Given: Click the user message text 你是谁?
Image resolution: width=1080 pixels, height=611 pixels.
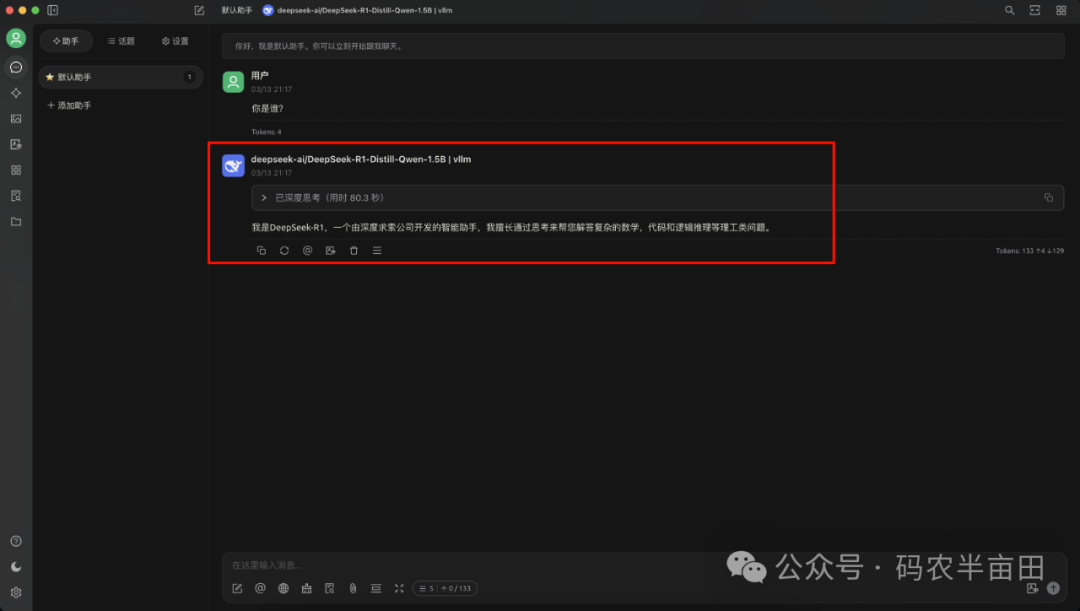Looking at the screenshot, I should (267, 108).
